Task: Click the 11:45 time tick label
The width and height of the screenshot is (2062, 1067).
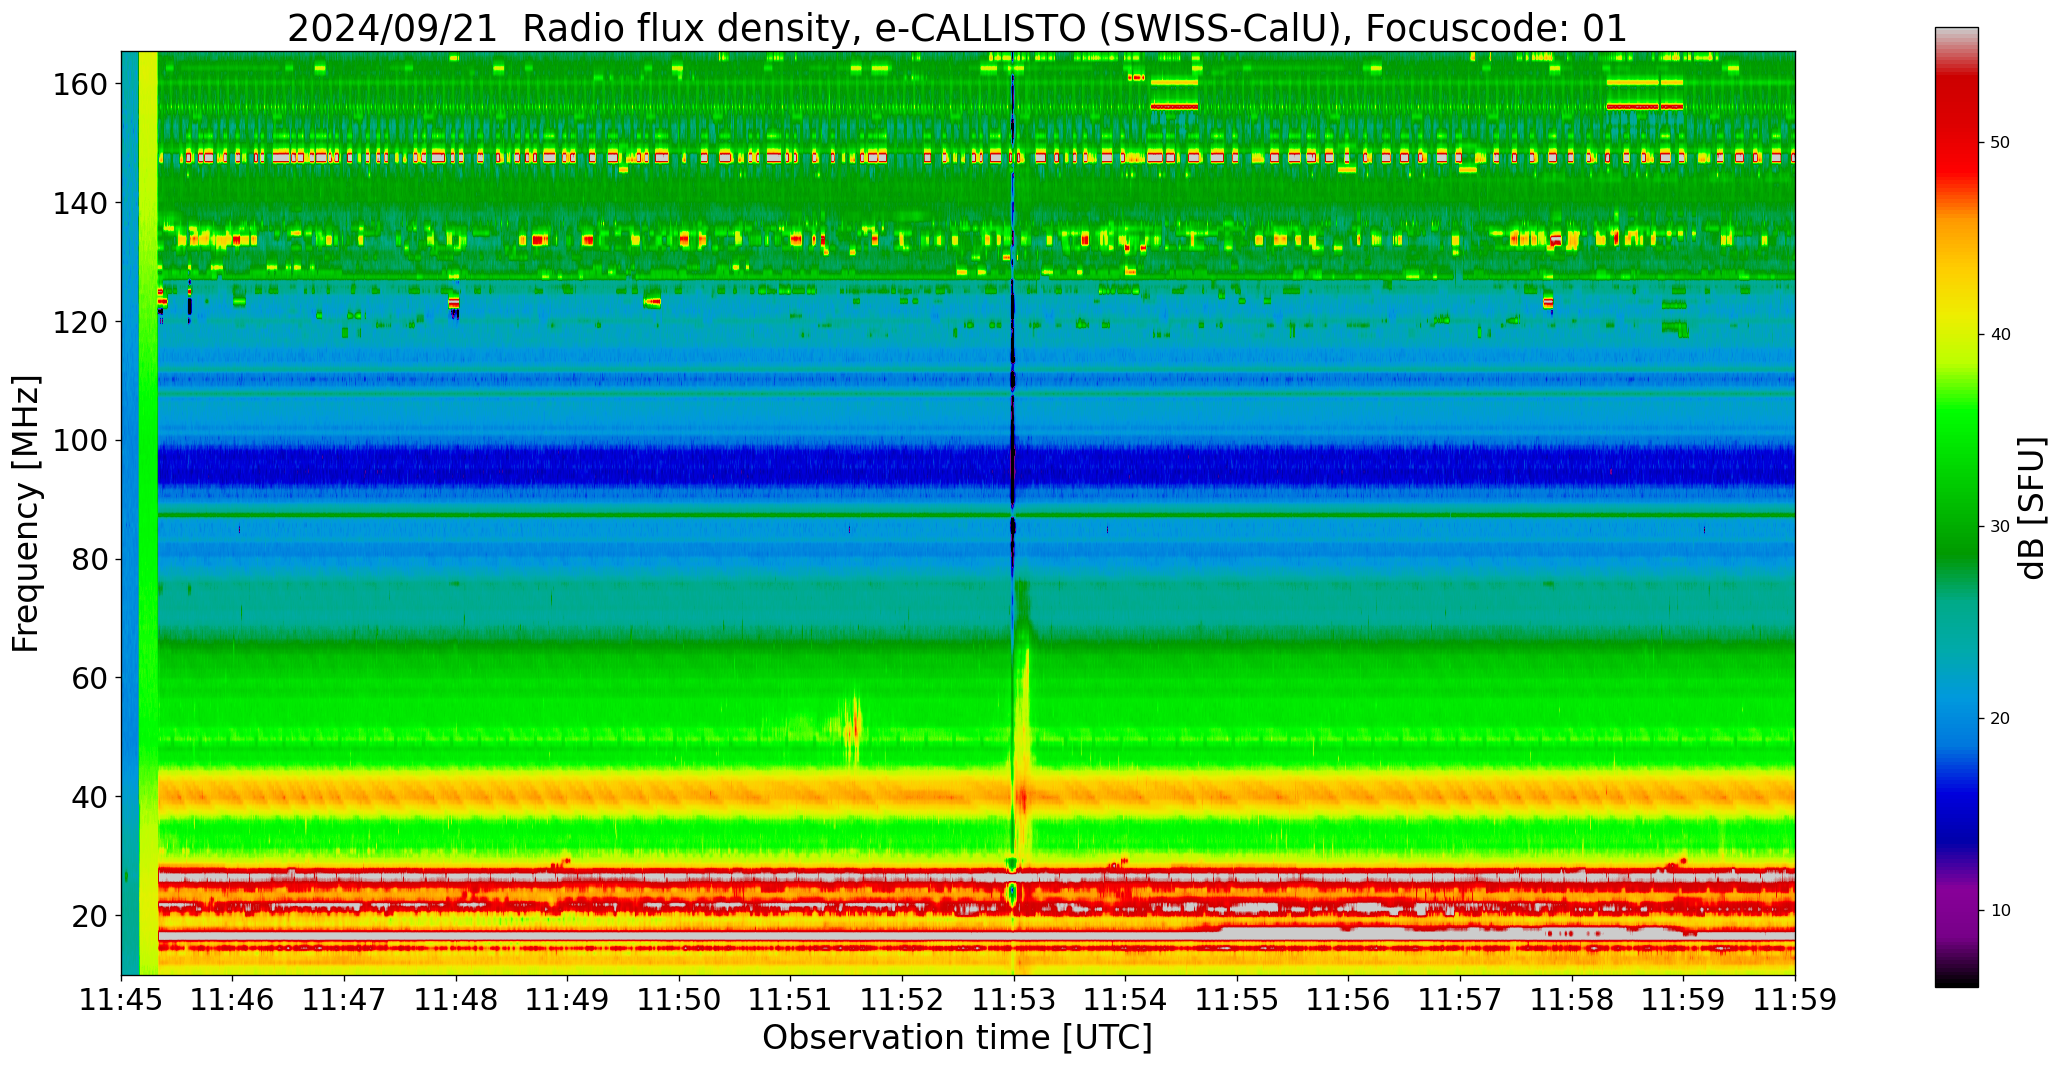Action: tap(122, 1000)
